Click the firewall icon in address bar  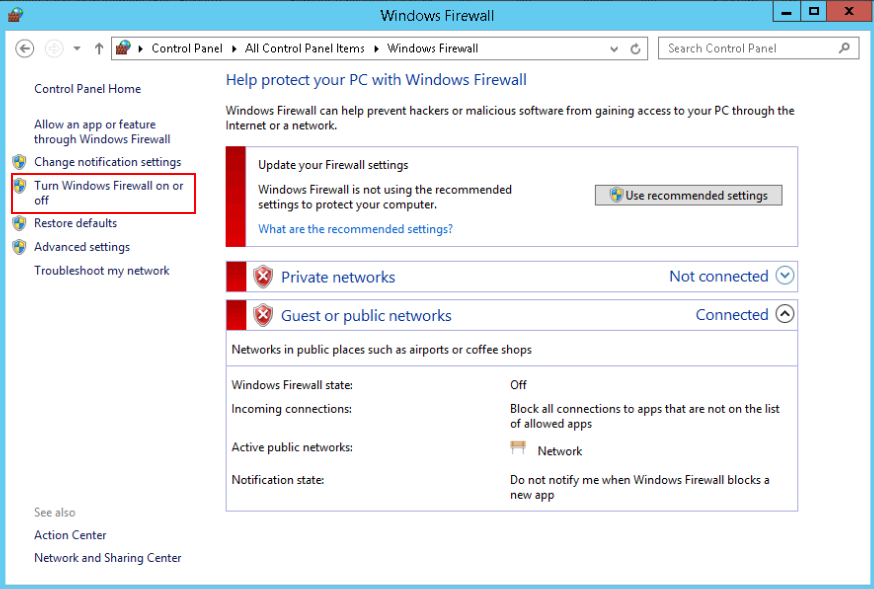(x=123, y=48)
